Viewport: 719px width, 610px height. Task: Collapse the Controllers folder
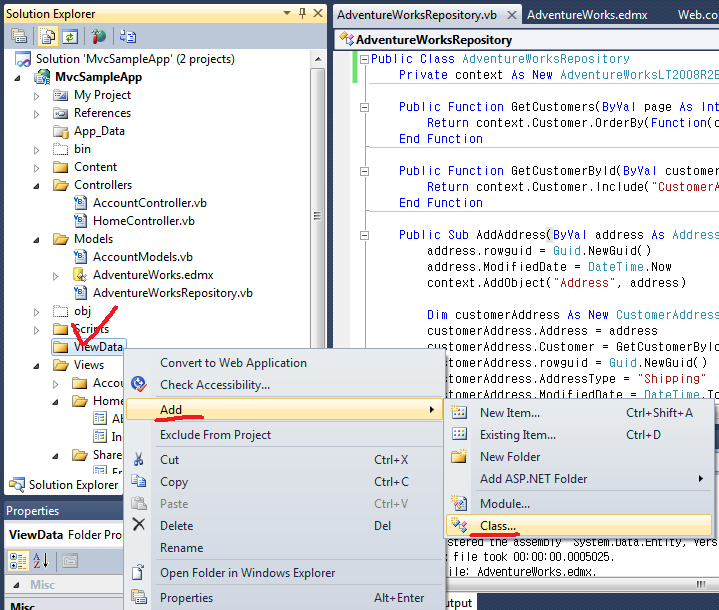37,186
